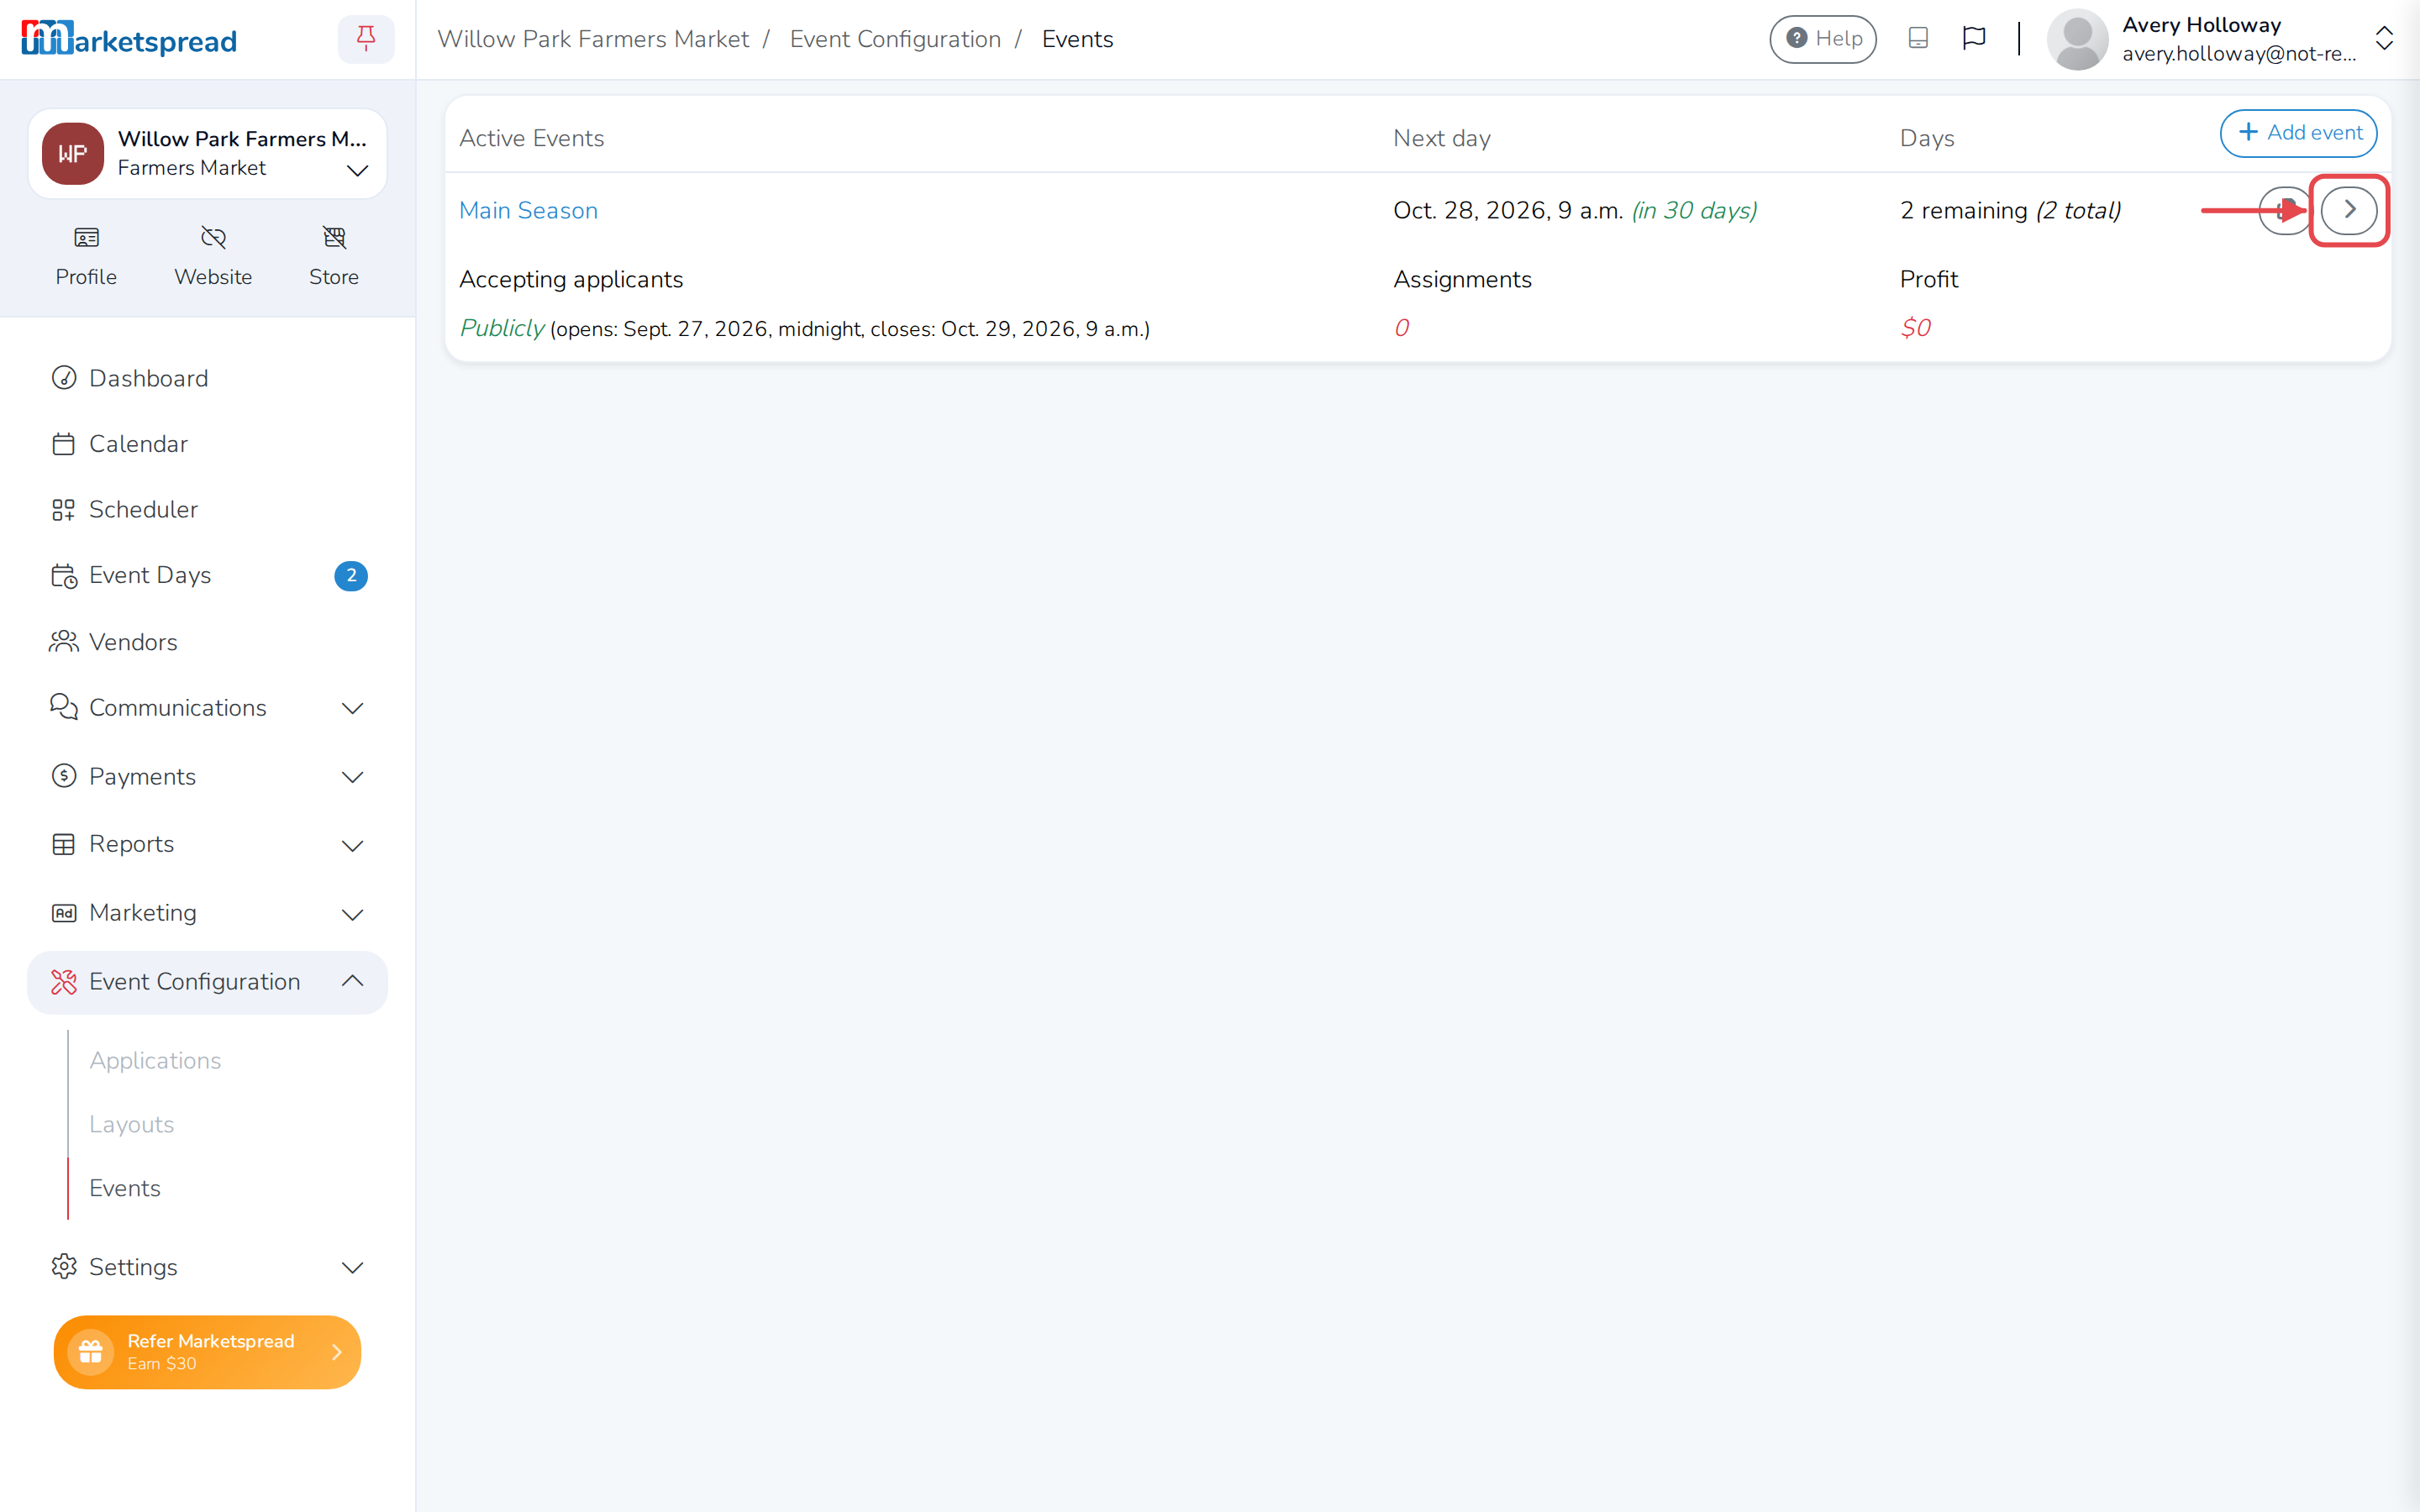Open Calendar from the sidebar
The width and height of the screenshot is (2420, 1512).
(207, 444)
